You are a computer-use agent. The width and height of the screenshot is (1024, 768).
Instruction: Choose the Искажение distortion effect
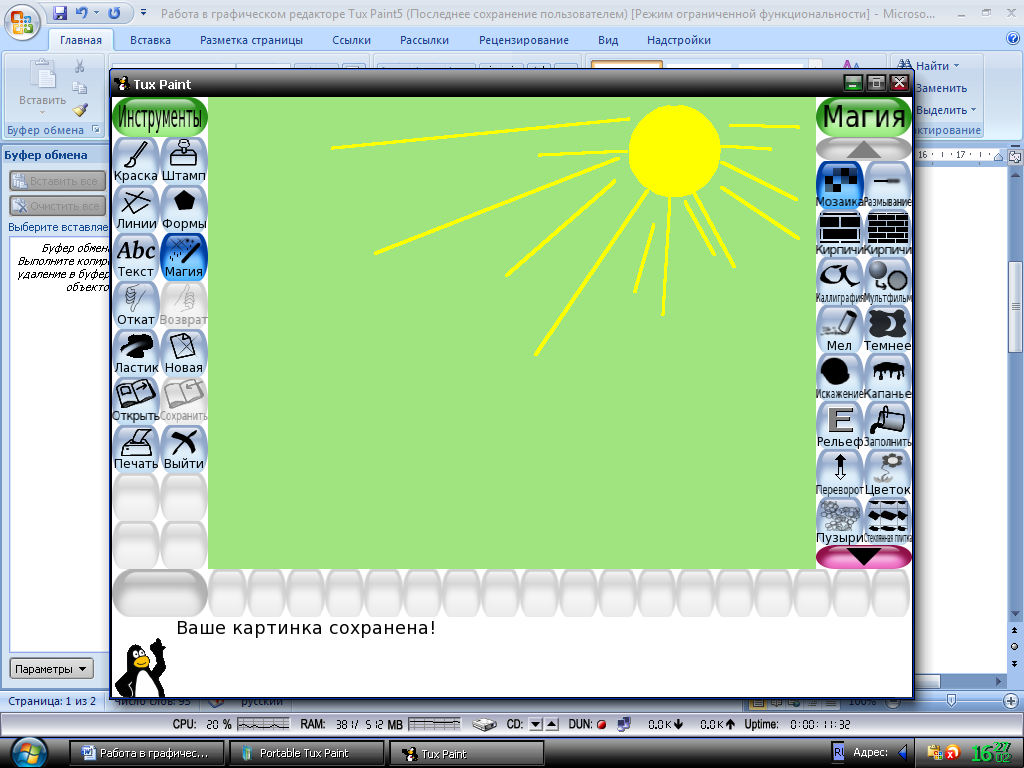tap(840, 377)
